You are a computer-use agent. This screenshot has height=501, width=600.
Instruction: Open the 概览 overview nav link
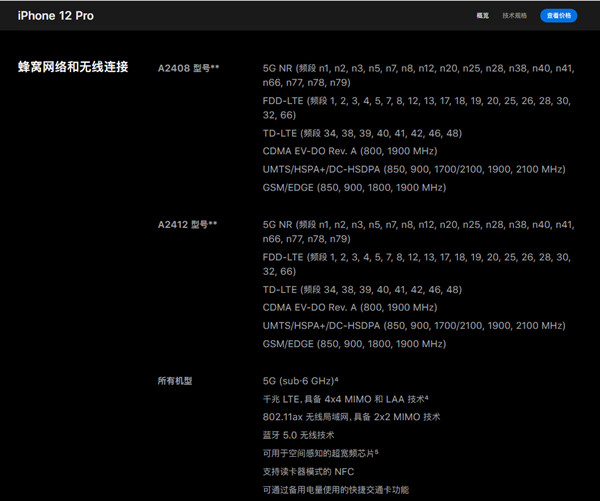point(483,16)
